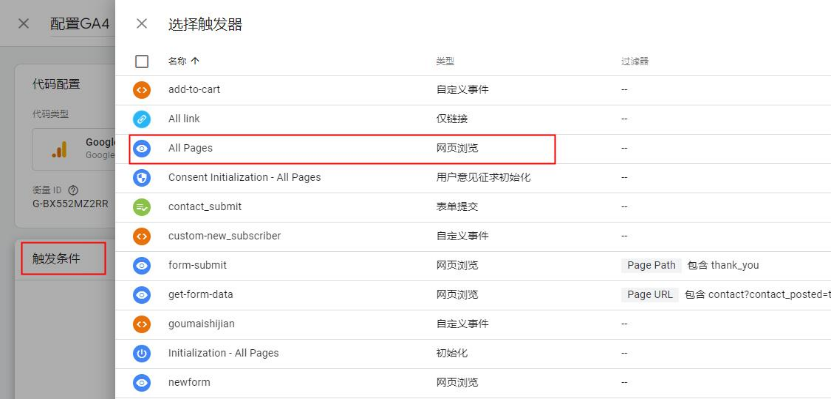Click the 过滤器 column header
The width and height of the screenshot is (831, 399).
(x=635, y=61)
